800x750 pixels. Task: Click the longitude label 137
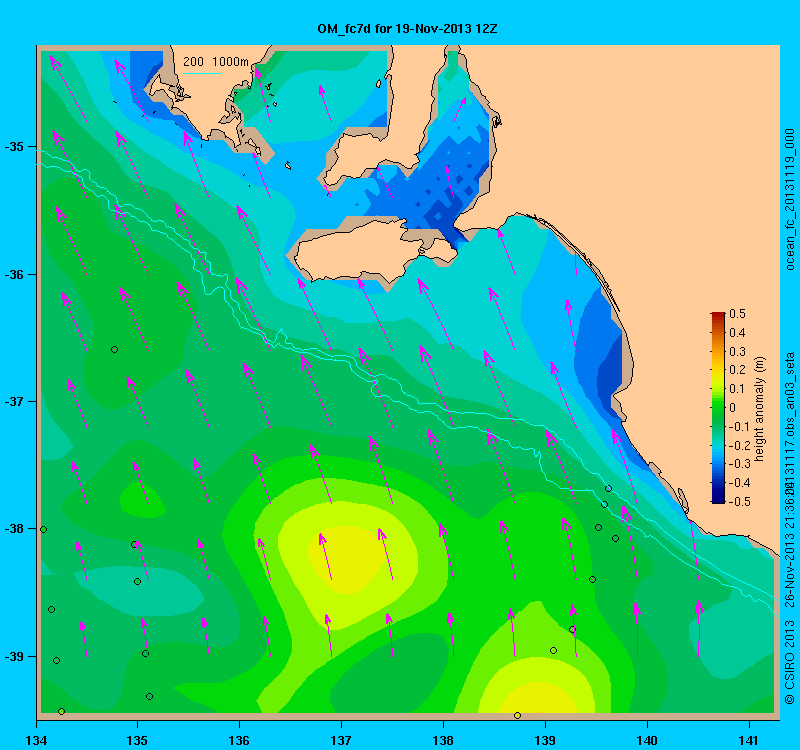pyautogui.click(x=341, y=740)
